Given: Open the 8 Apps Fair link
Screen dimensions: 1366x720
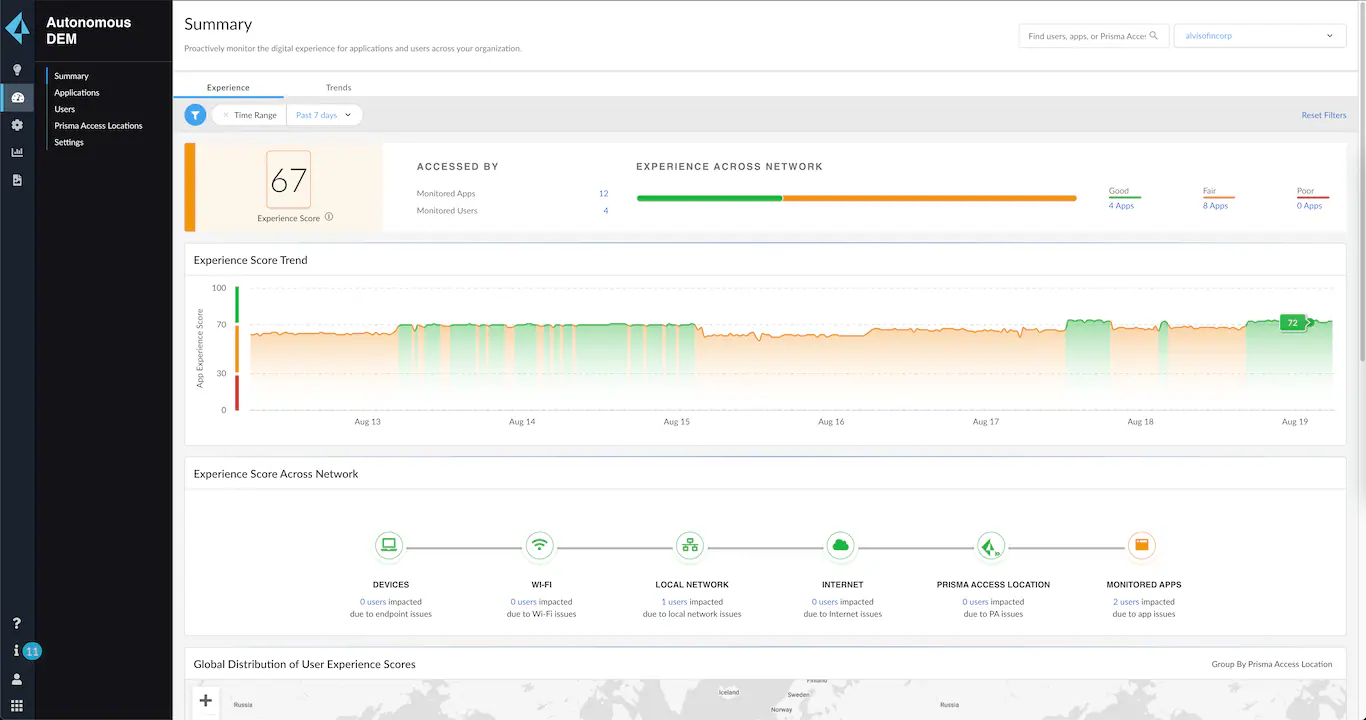Looking at the screenshot, I should point(1215,206).
